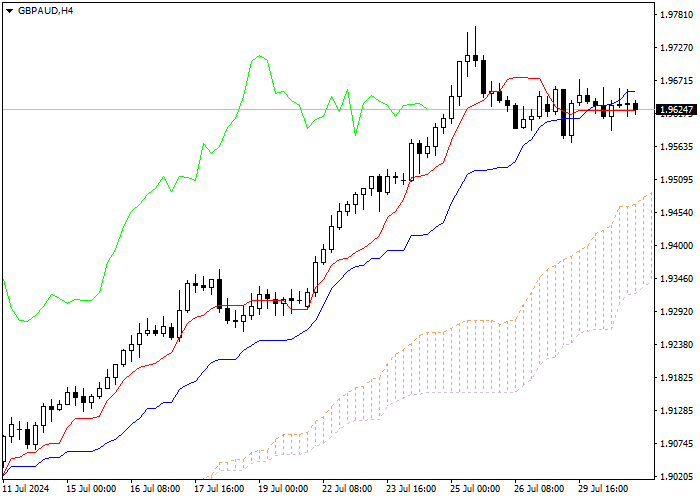The height and width of the screenshot is (500, 700).
Task: Click the 15 Jul 00:00 time label
Action: (x=92, y=489)
